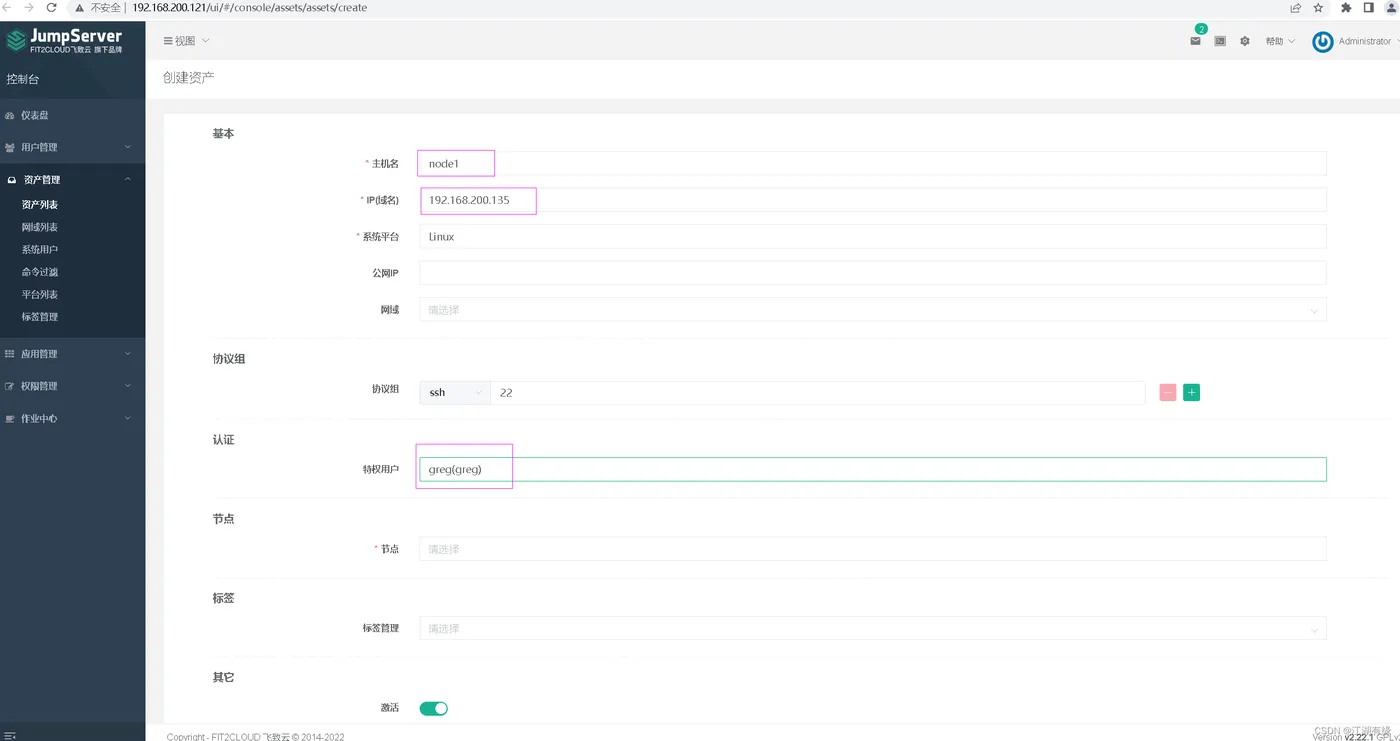The width and height of the screenshot is (1400, 741).
Task: Click 控制台 sidebar header
Action: [x=23, y=79]
